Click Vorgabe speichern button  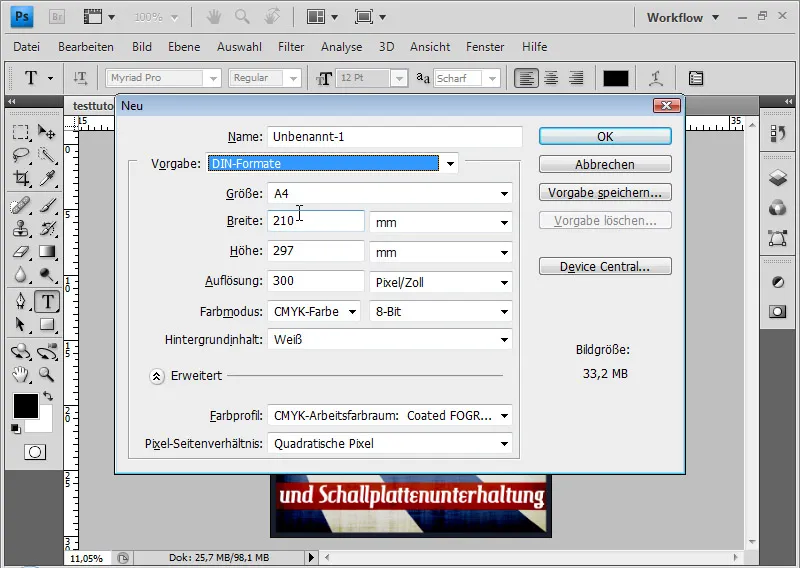(605, 192)
